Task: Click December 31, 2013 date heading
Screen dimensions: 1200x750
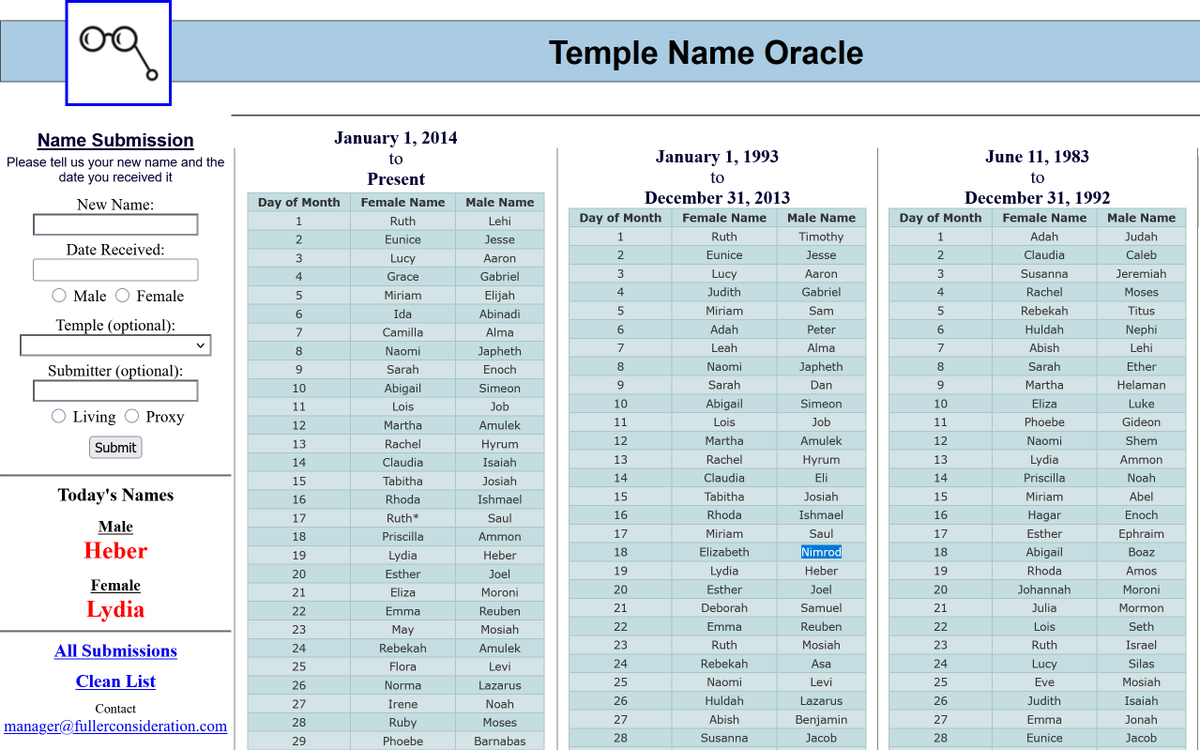Action: point(717,198)
